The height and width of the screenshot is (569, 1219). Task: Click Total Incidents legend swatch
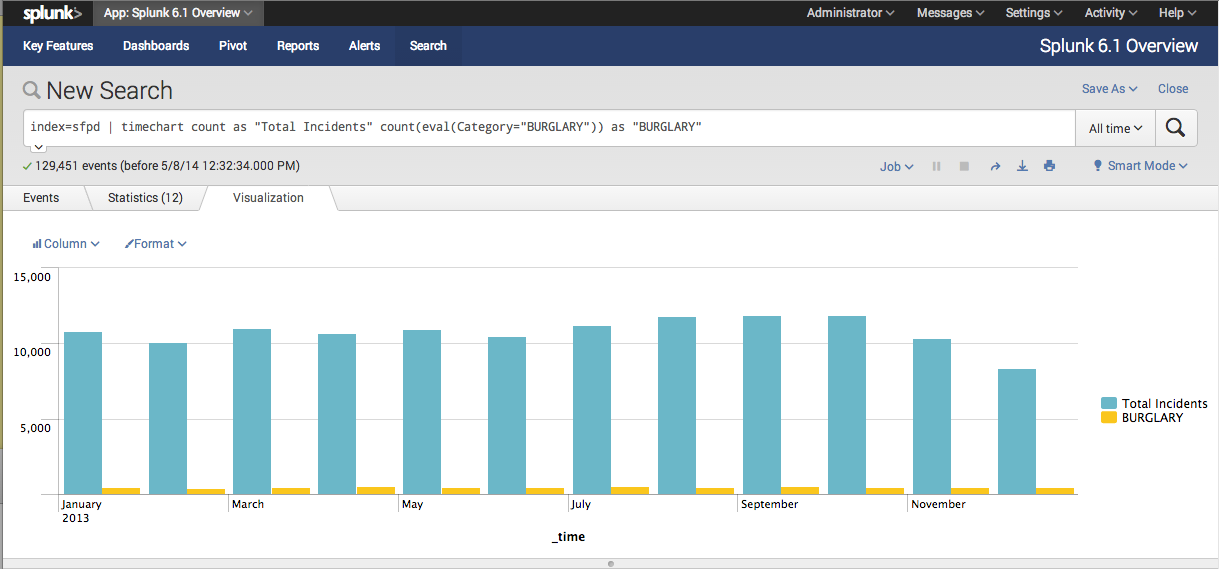(1109, 404)
